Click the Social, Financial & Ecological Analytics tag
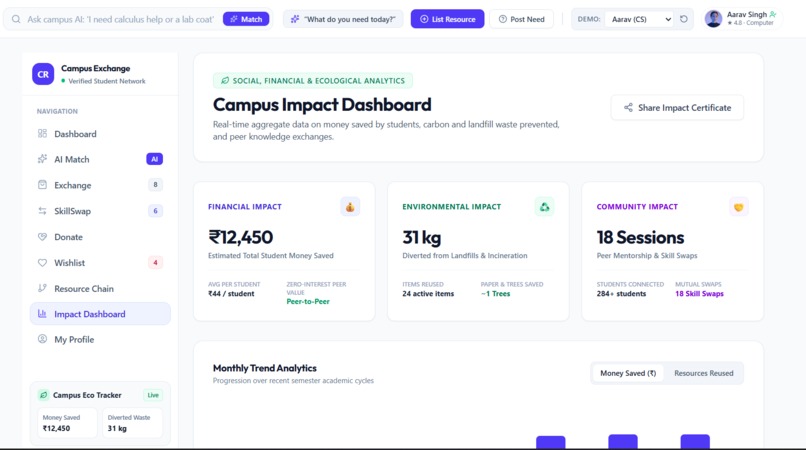Image resolution: width=806 pixels, height=450 pixels. tap(313, 81)
